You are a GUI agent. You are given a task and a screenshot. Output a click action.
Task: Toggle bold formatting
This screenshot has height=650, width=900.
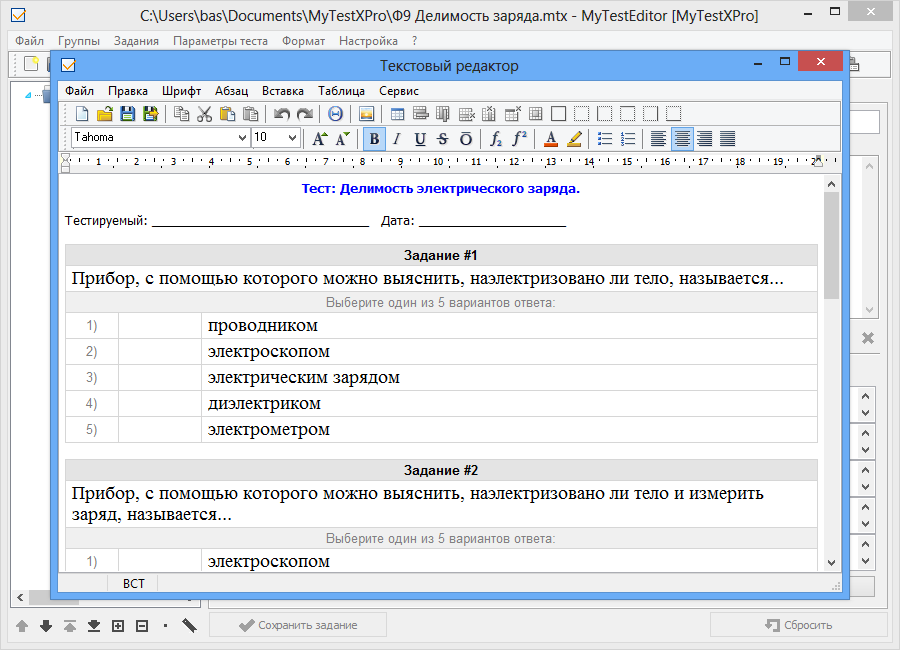click(x=374, y=138)
